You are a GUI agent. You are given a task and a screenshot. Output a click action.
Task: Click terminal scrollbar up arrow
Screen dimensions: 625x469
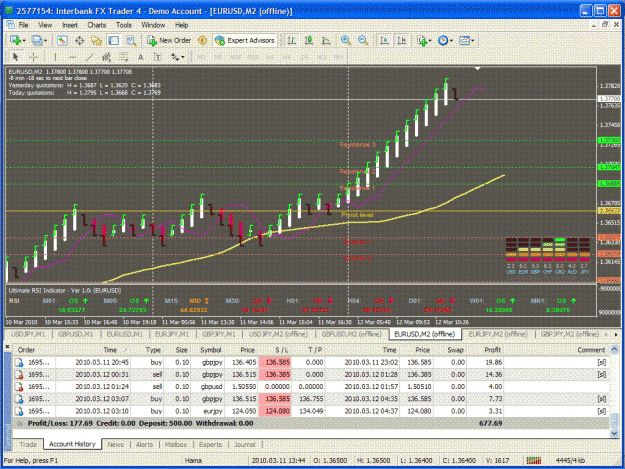tap(614, 349)
